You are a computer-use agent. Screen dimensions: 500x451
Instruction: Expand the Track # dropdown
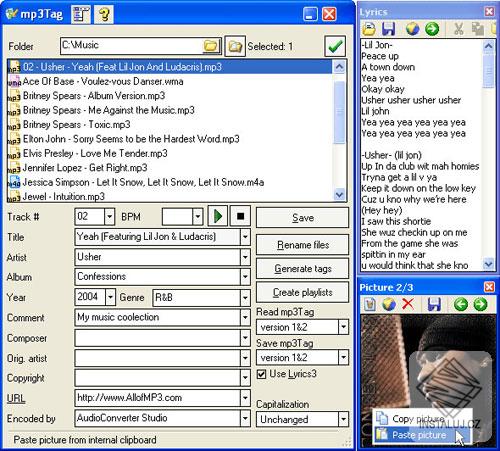point(109,217)
